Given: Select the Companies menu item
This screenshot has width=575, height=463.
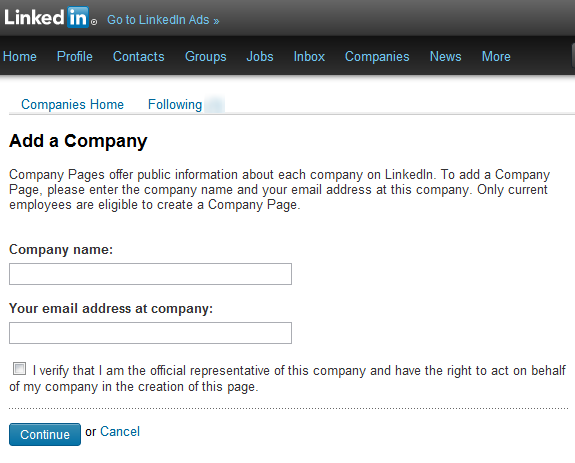Looking at the screenshot, I should click(377, 57).
